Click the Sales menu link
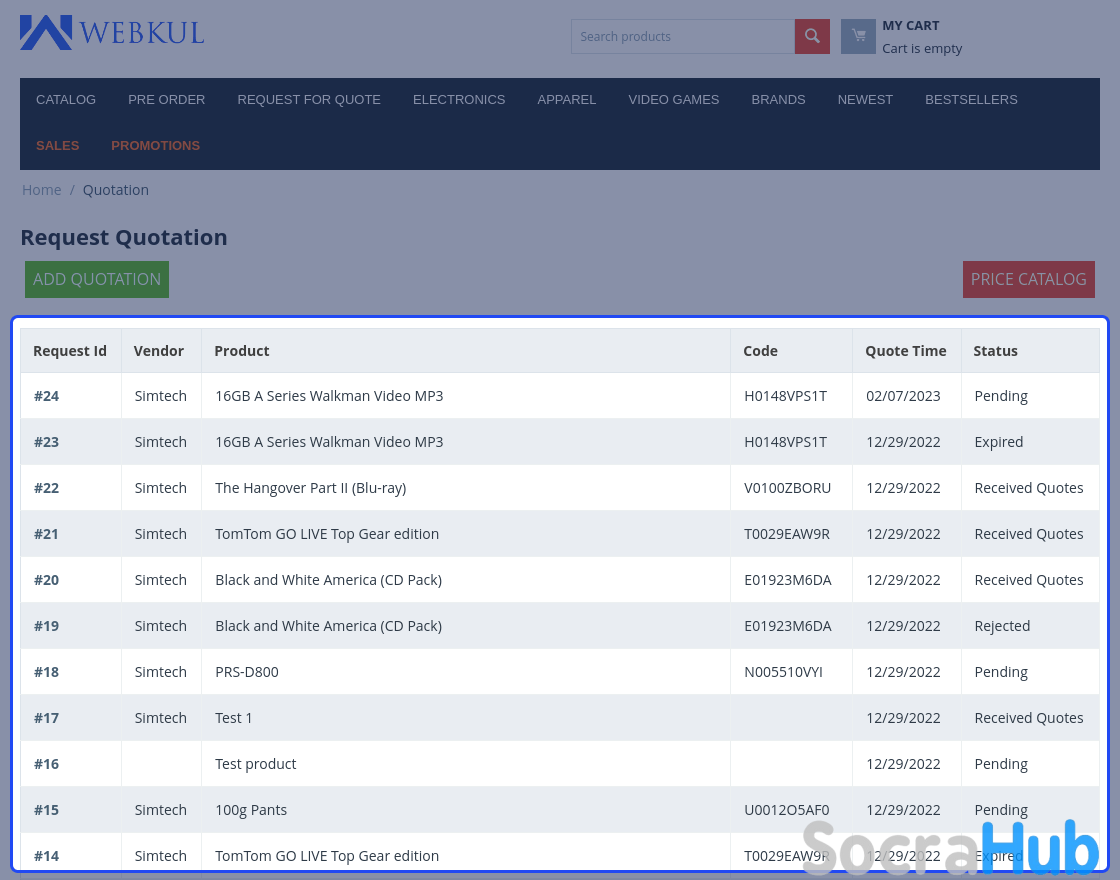This screenshot has width=1120, height=880. [x=57, y=146]
